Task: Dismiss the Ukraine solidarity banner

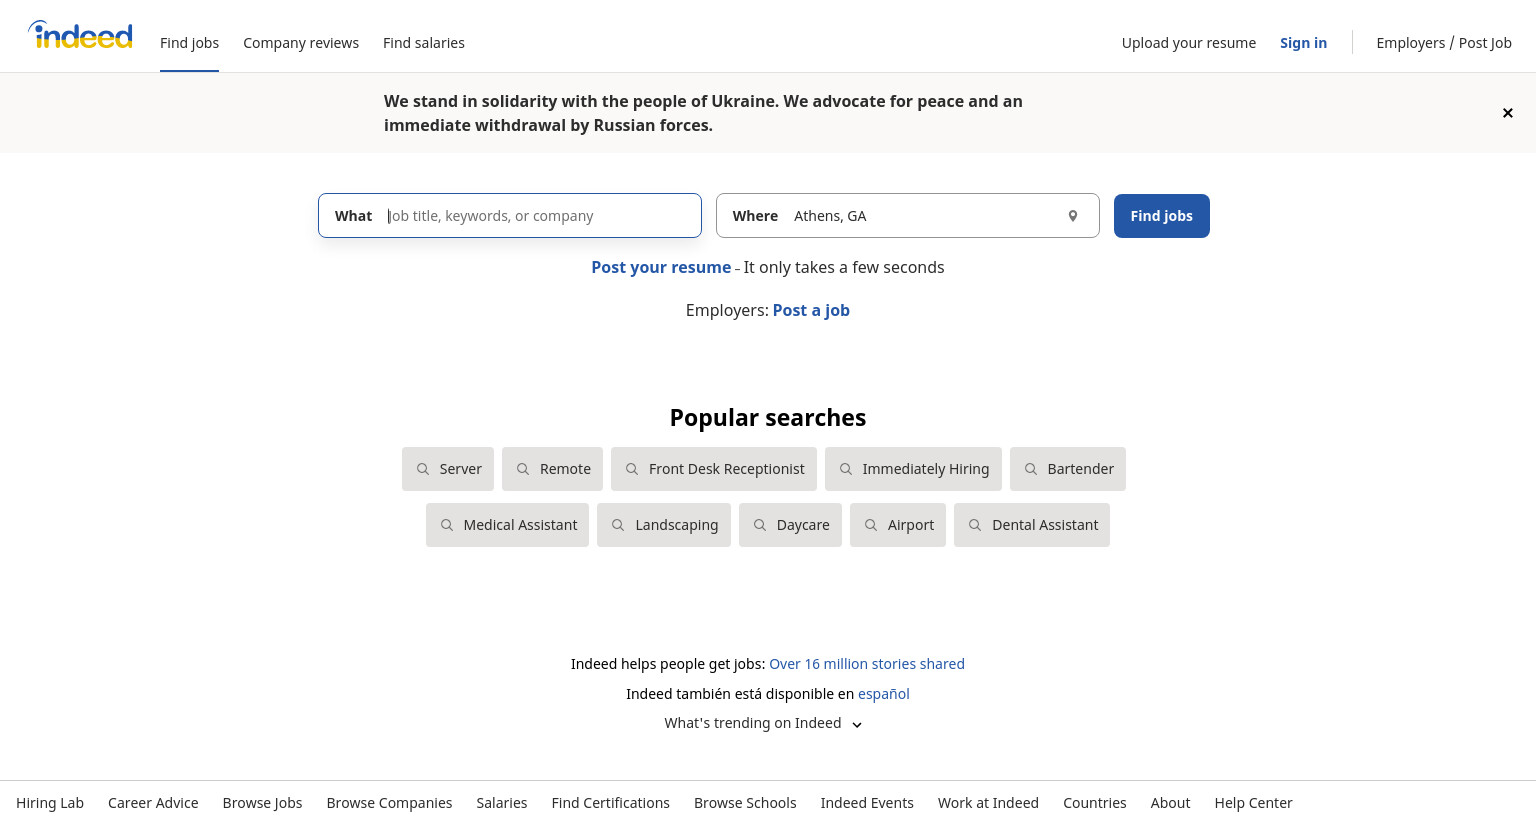Action: click(1508, 113)
